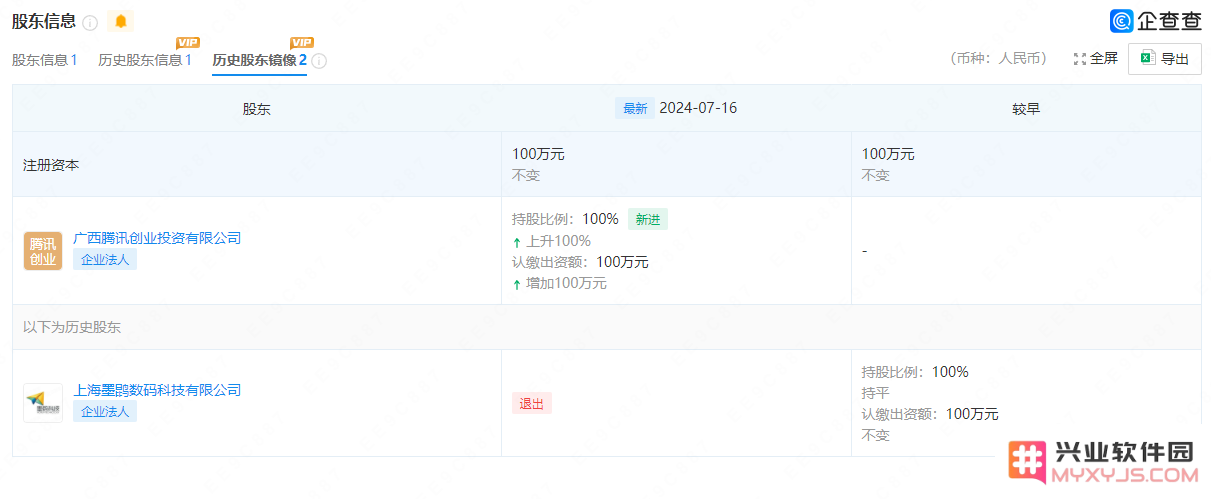
Task: Click the 最新 label next to 2024-07-16
Action: click(x=635, y=108)
